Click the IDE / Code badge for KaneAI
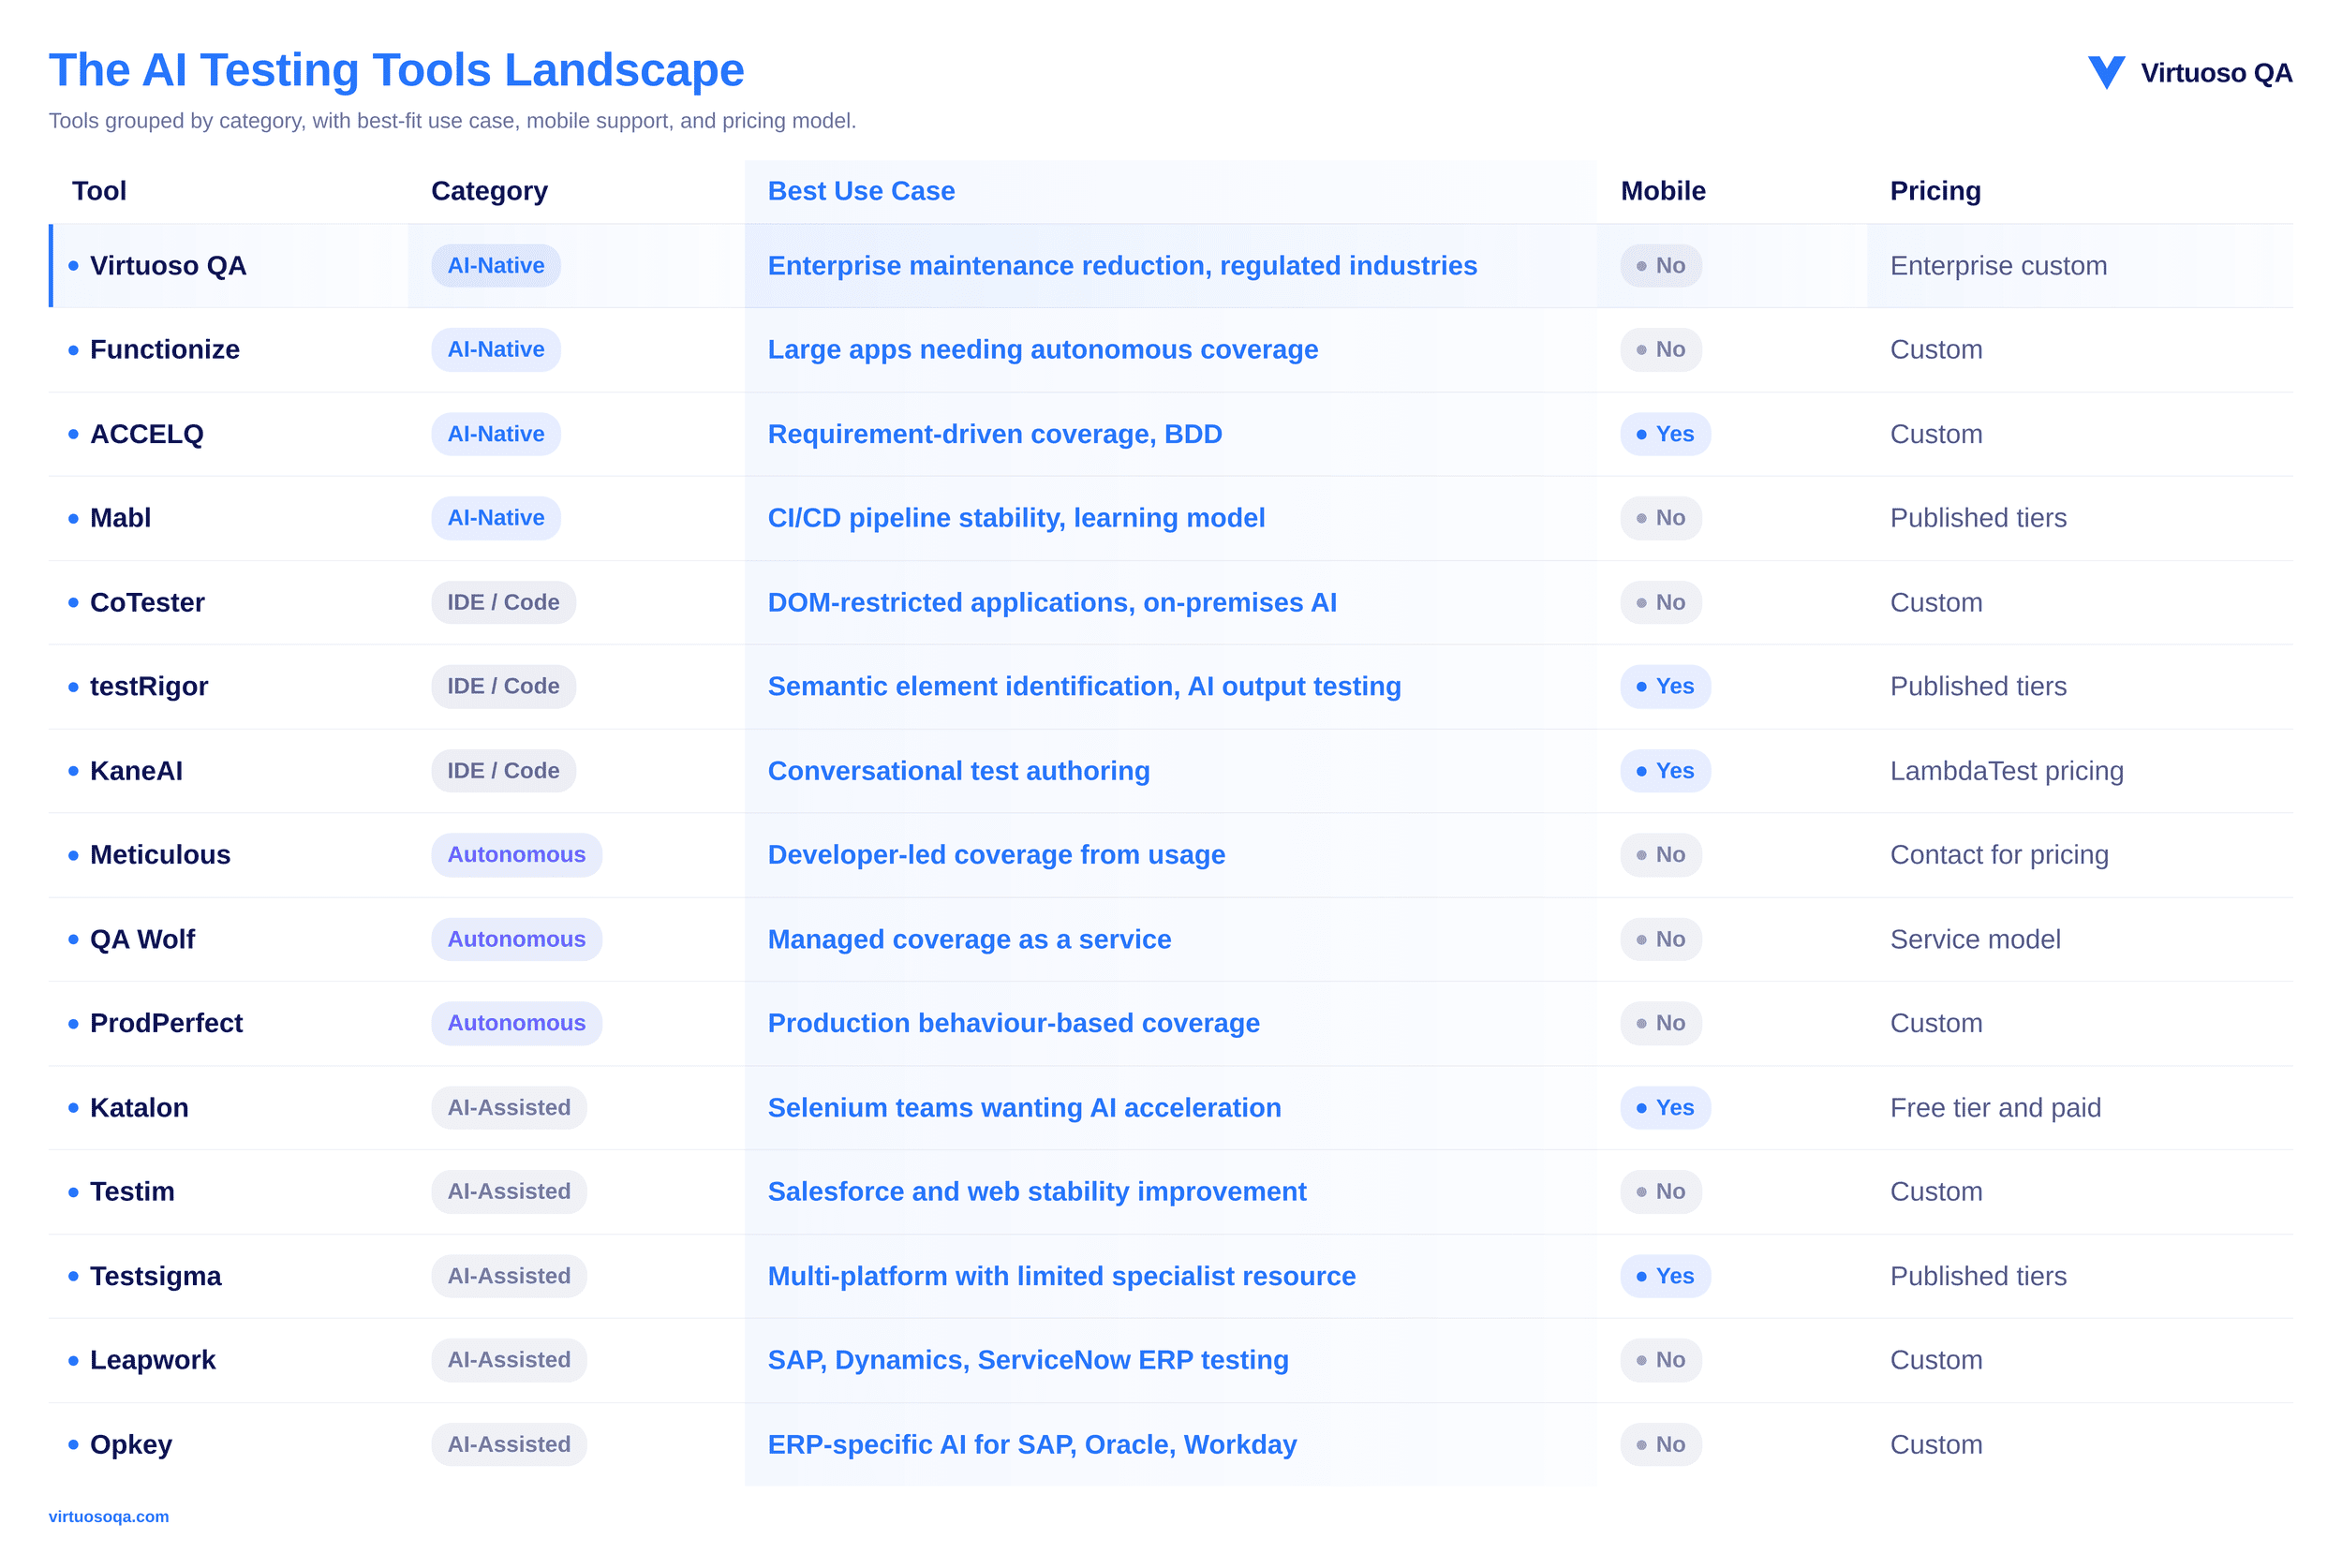Viewport: 2342px width, 1568px height. pyautogui.click(x=503, y=771)
